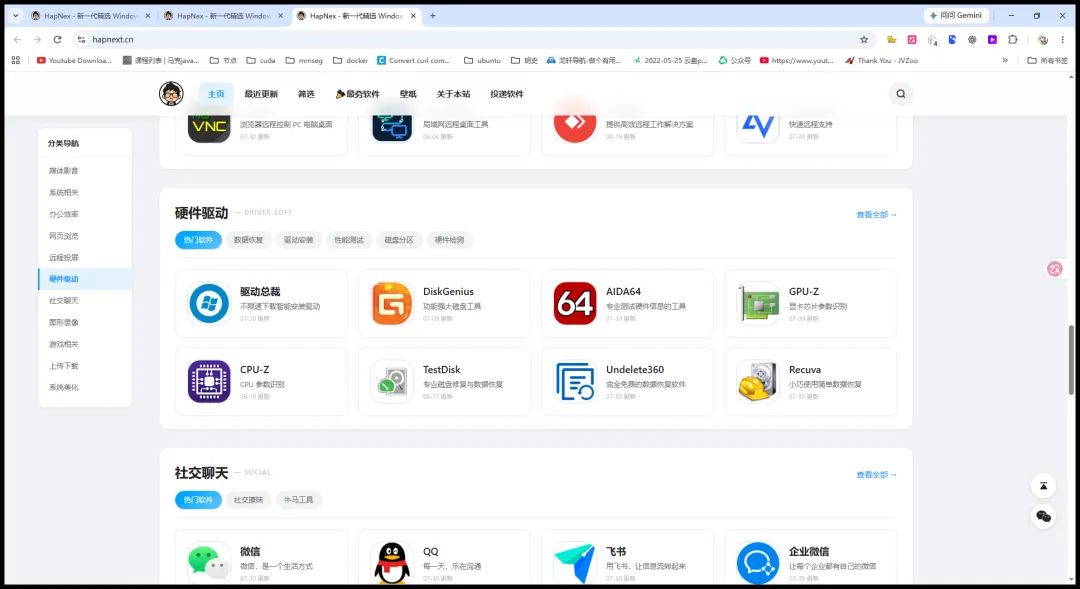The image size is (1080, 589).
Task: Open the 明史 bookmark folder
Action: pos(524,60)
